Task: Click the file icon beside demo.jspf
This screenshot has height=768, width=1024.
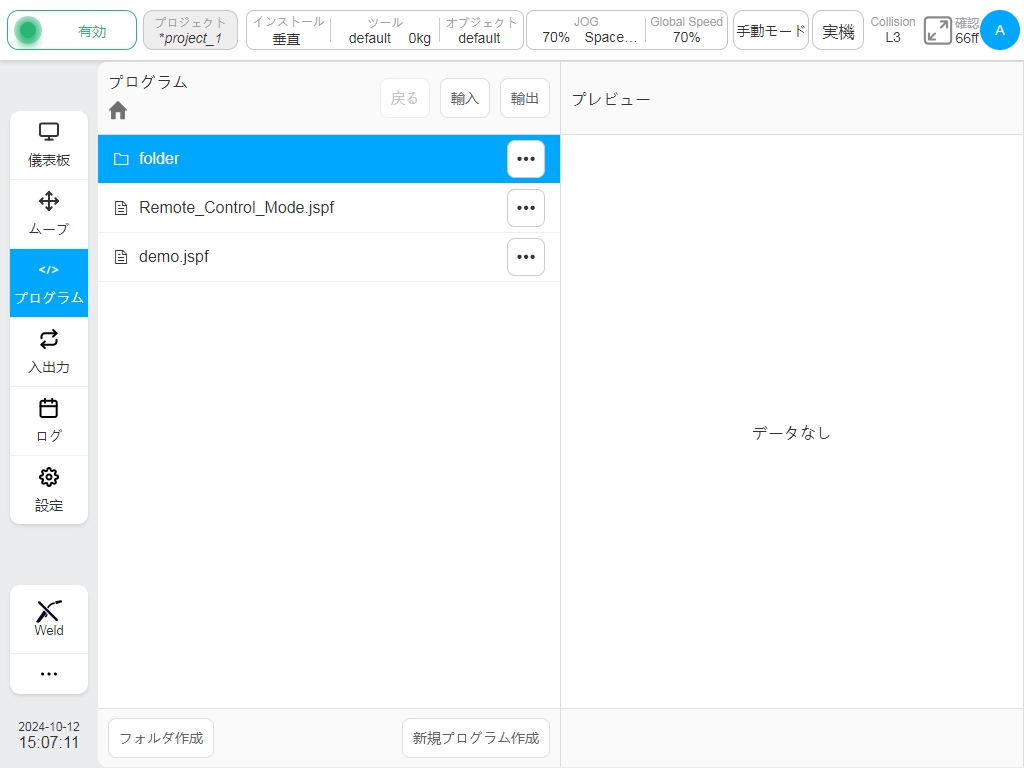Action: pyautogui.click(x=121, y=257)
